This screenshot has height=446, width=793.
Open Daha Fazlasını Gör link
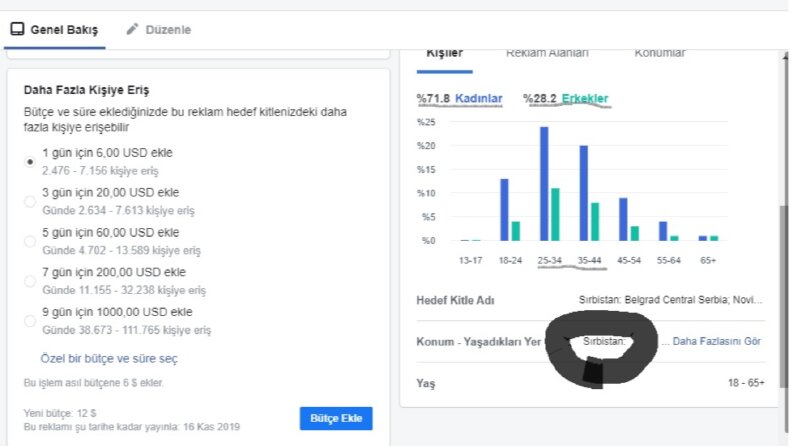pos(717,341)
